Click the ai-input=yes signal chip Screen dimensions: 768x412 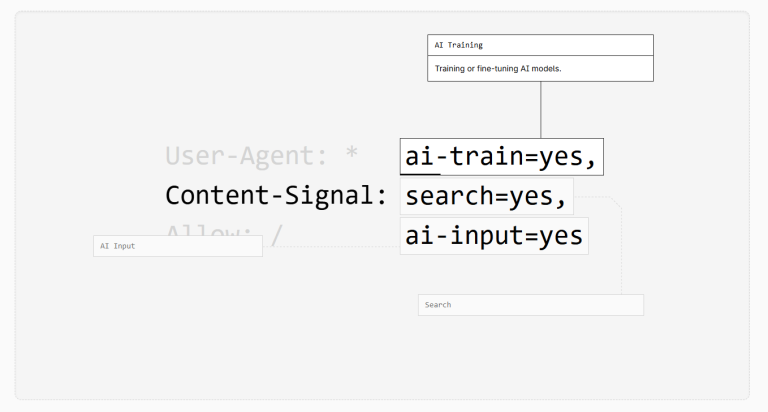pos(494,236)
